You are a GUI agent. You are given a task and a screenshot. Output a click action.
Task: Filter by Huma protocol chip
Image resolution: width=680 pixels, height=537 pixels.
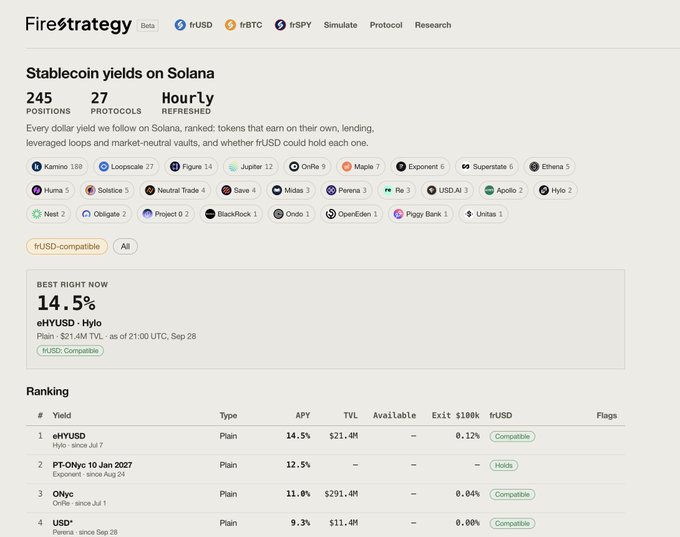click(50, 190)
